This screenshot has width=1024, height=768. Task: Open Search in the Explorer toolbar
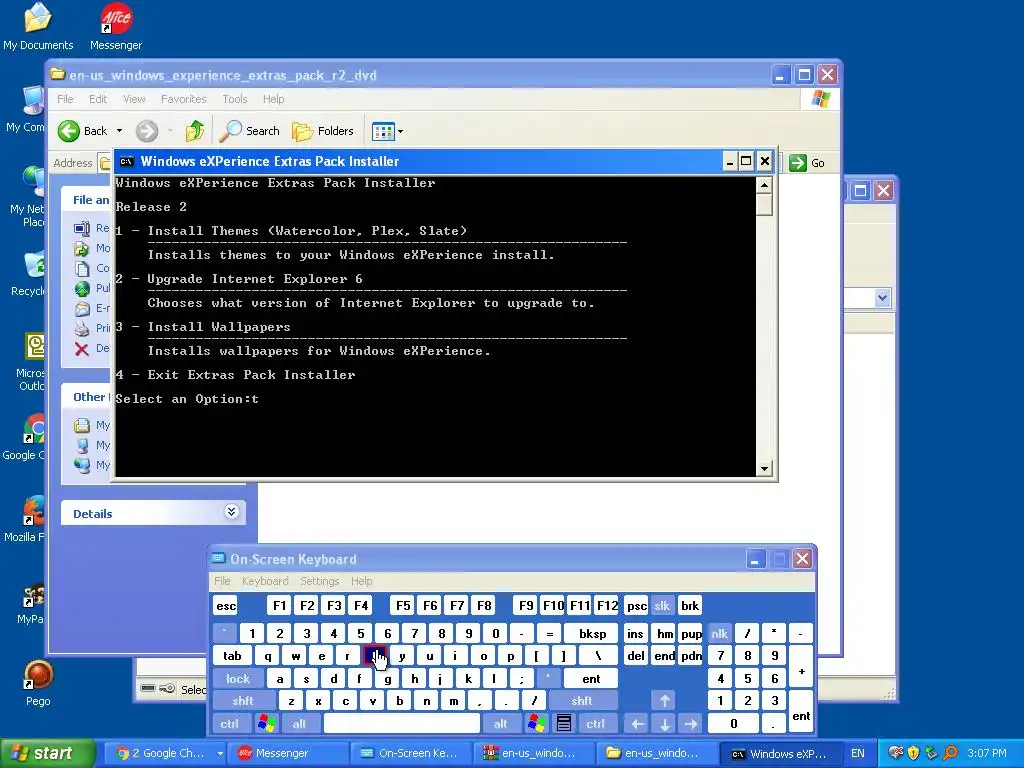point(249,131)
